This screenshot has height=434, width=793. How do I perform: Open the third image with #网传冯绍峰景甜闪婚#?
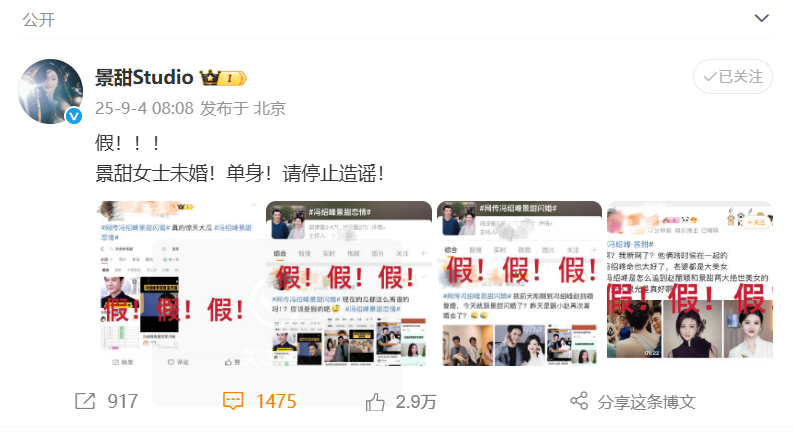[519, 284]
